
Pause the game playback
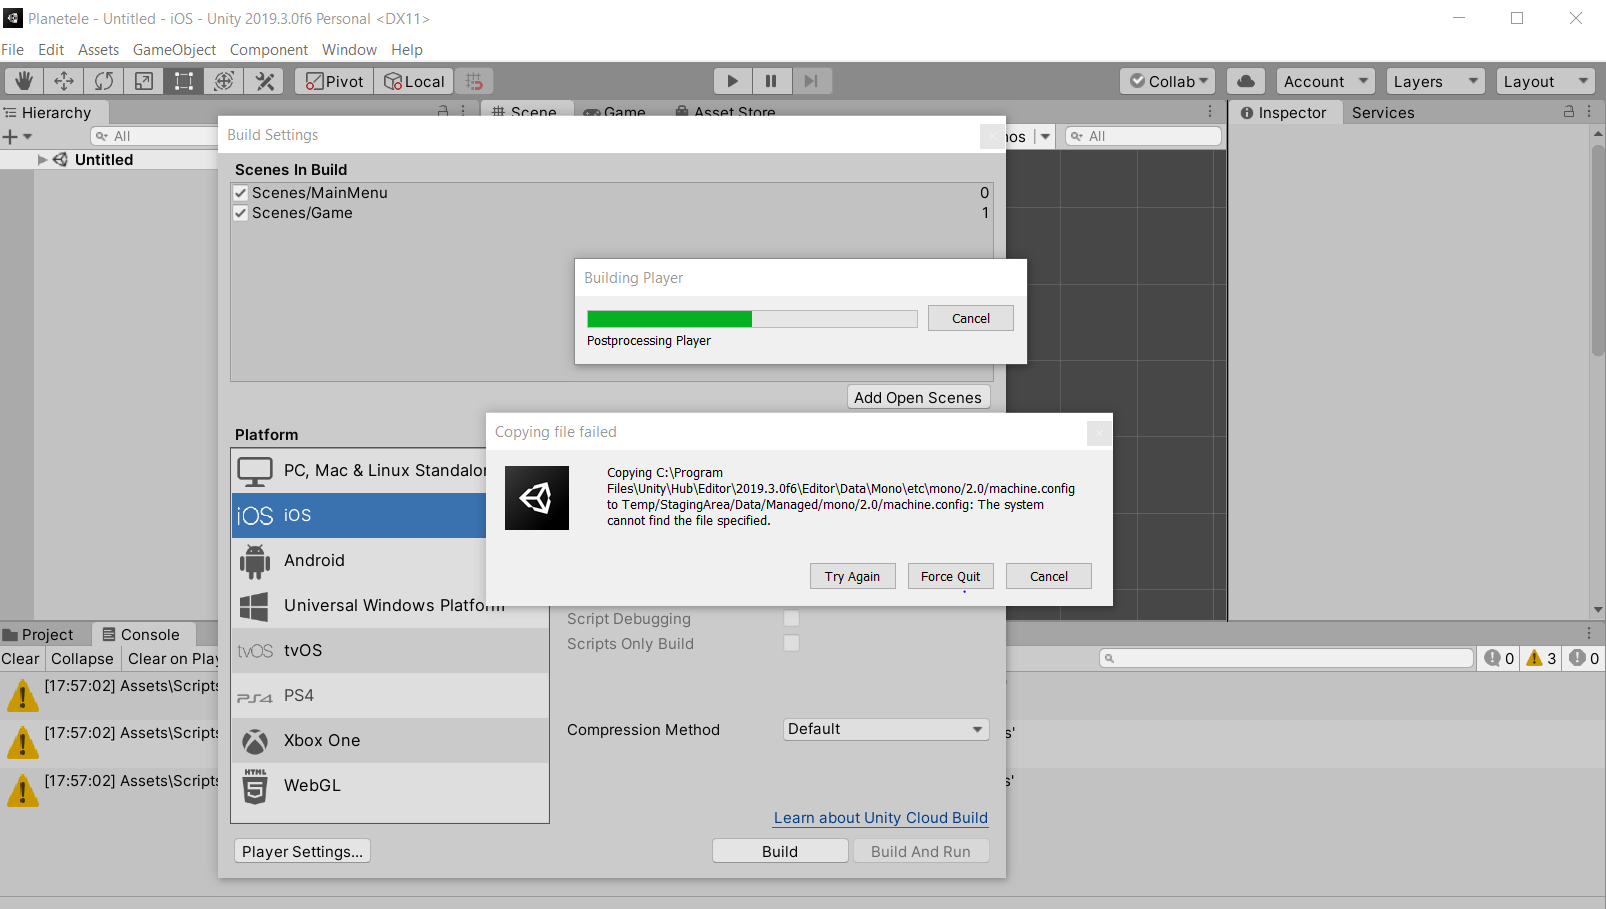771,81
